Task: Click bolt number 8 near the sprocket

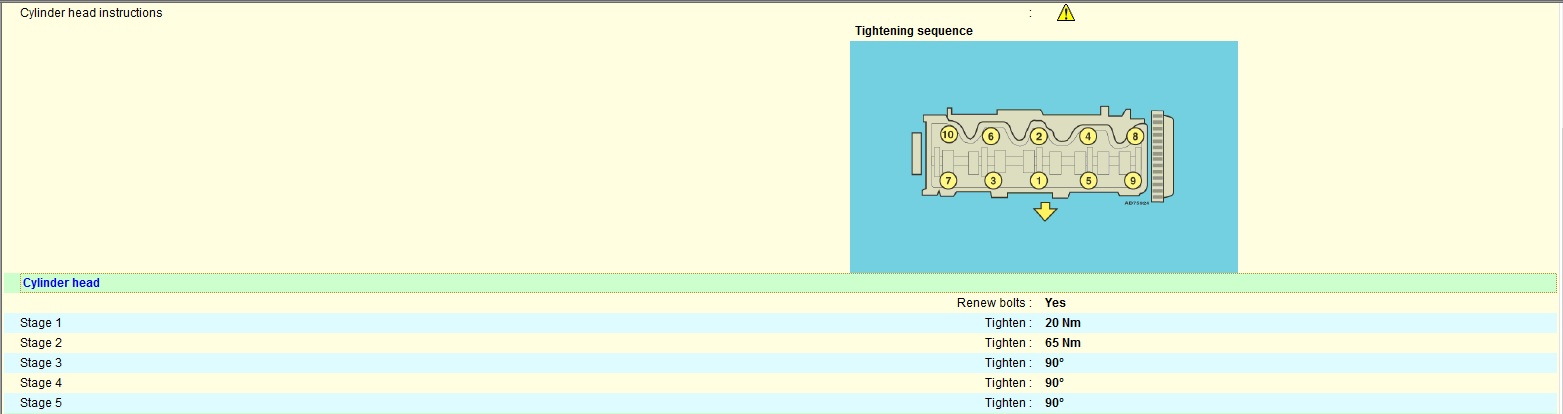Action: pos(1134,136)
